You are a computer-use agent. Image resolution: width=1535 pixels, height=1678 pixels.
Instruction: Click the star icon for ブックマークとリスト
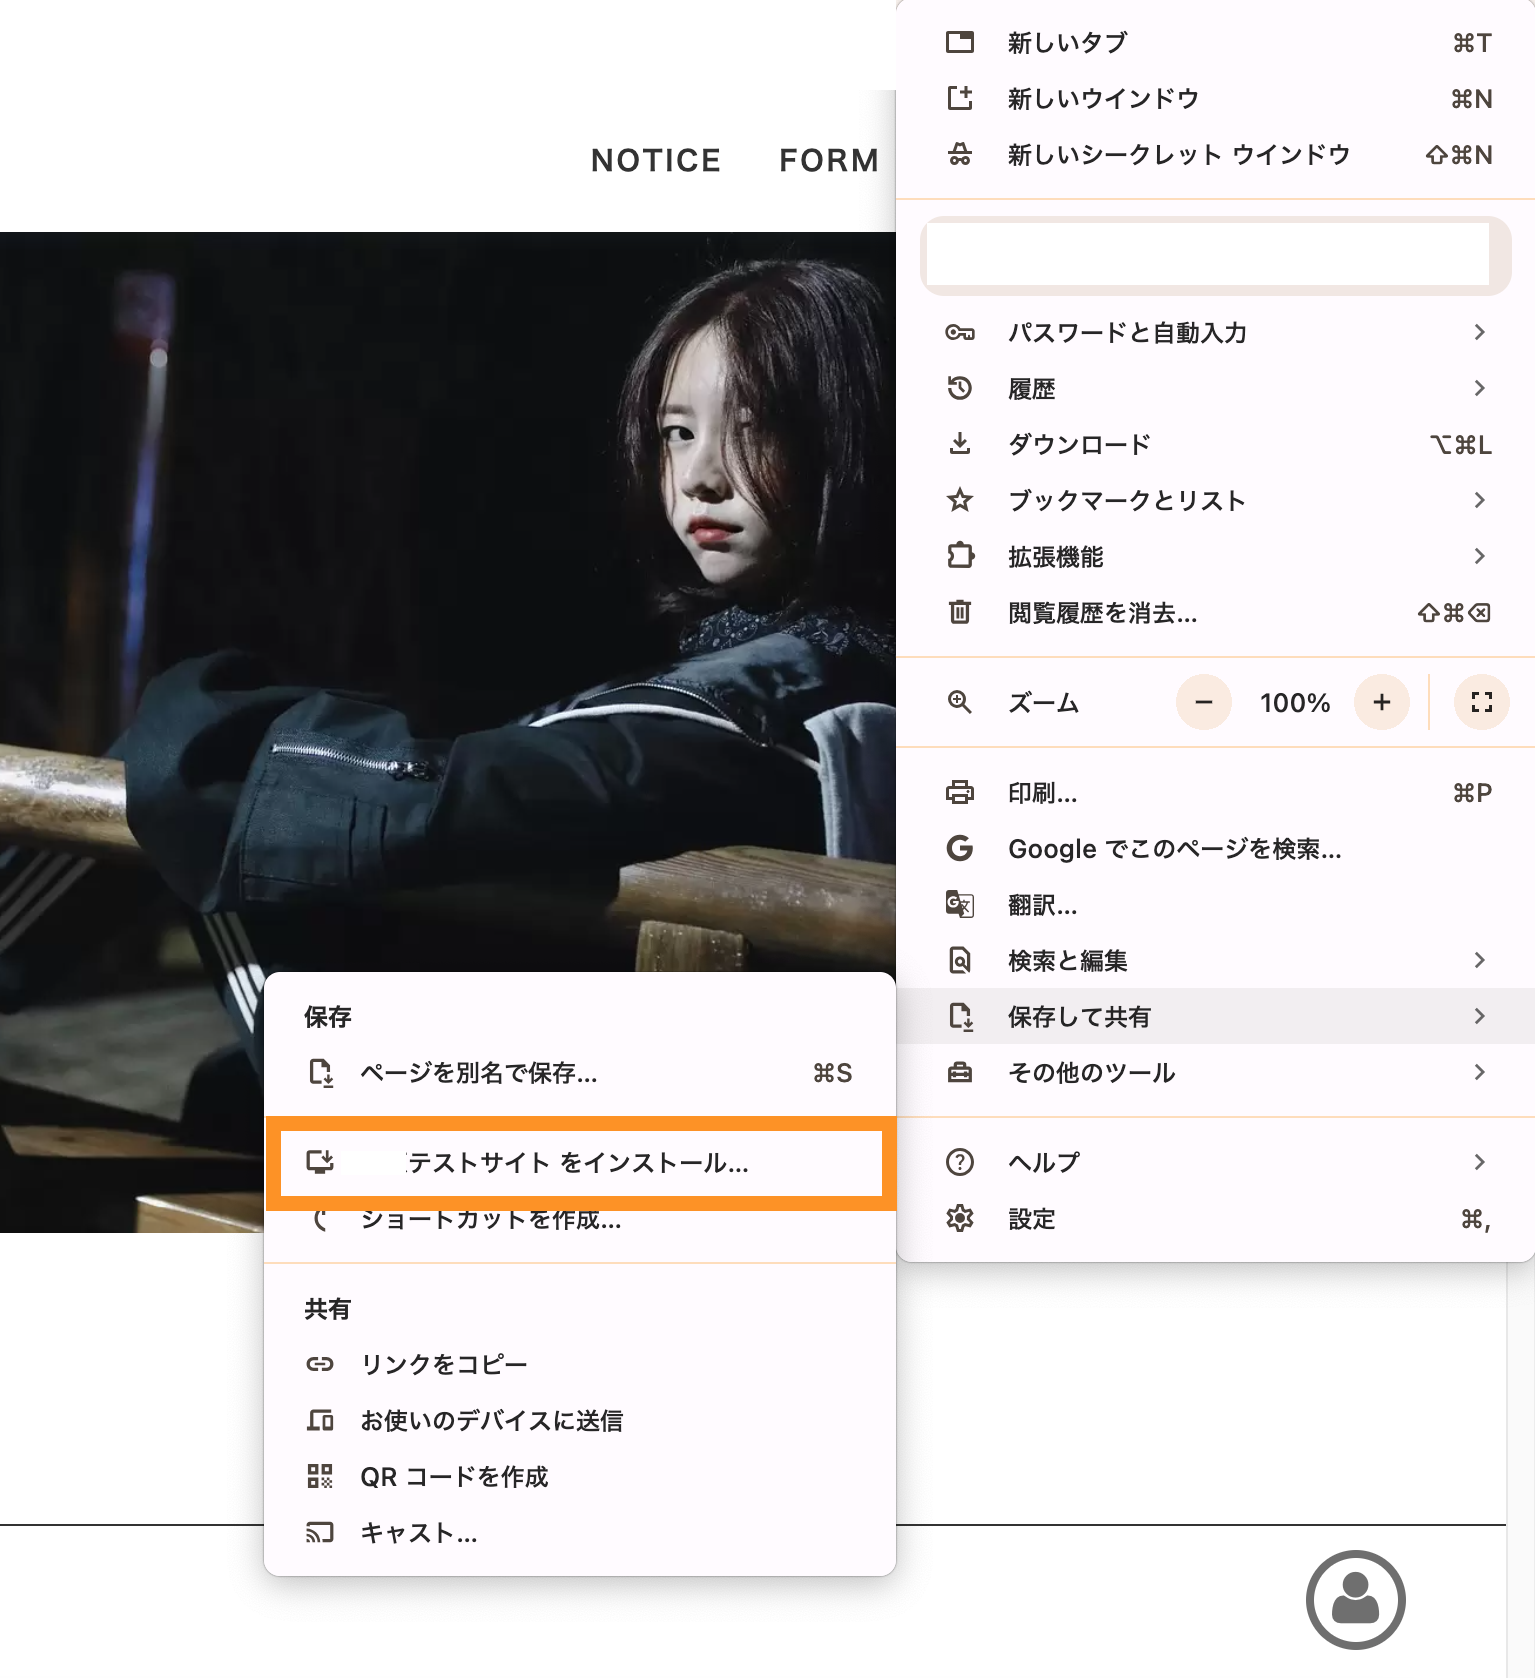(x=959, y=500)
